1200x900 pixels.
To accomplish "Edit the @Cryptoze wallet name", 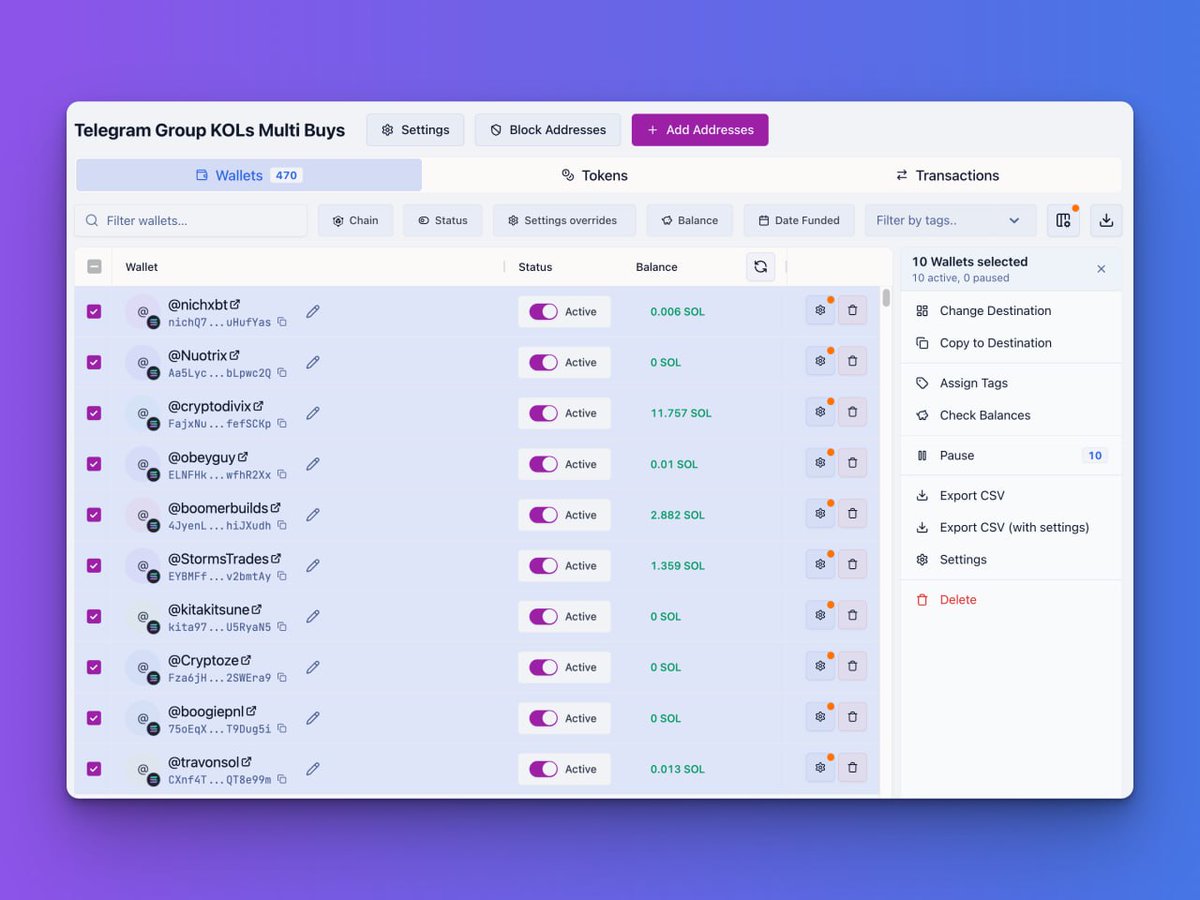I will pyautogui.click(x=313, y=667).
